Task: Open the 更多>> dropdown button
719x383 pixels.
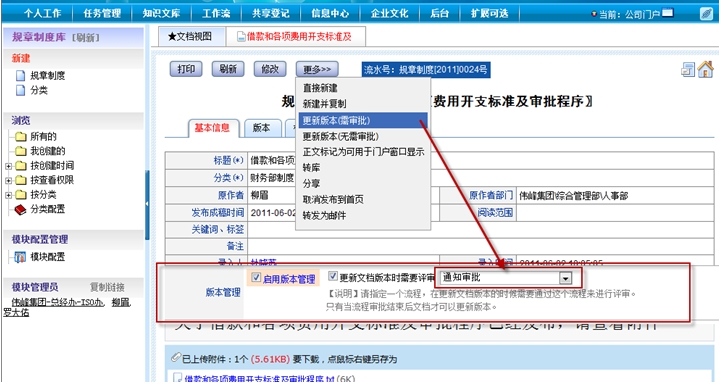Action: point(317,69)
